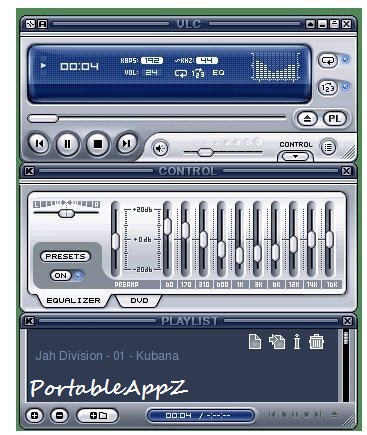
Task: Close the PLAYLIST panel
Action: point(347,321)
